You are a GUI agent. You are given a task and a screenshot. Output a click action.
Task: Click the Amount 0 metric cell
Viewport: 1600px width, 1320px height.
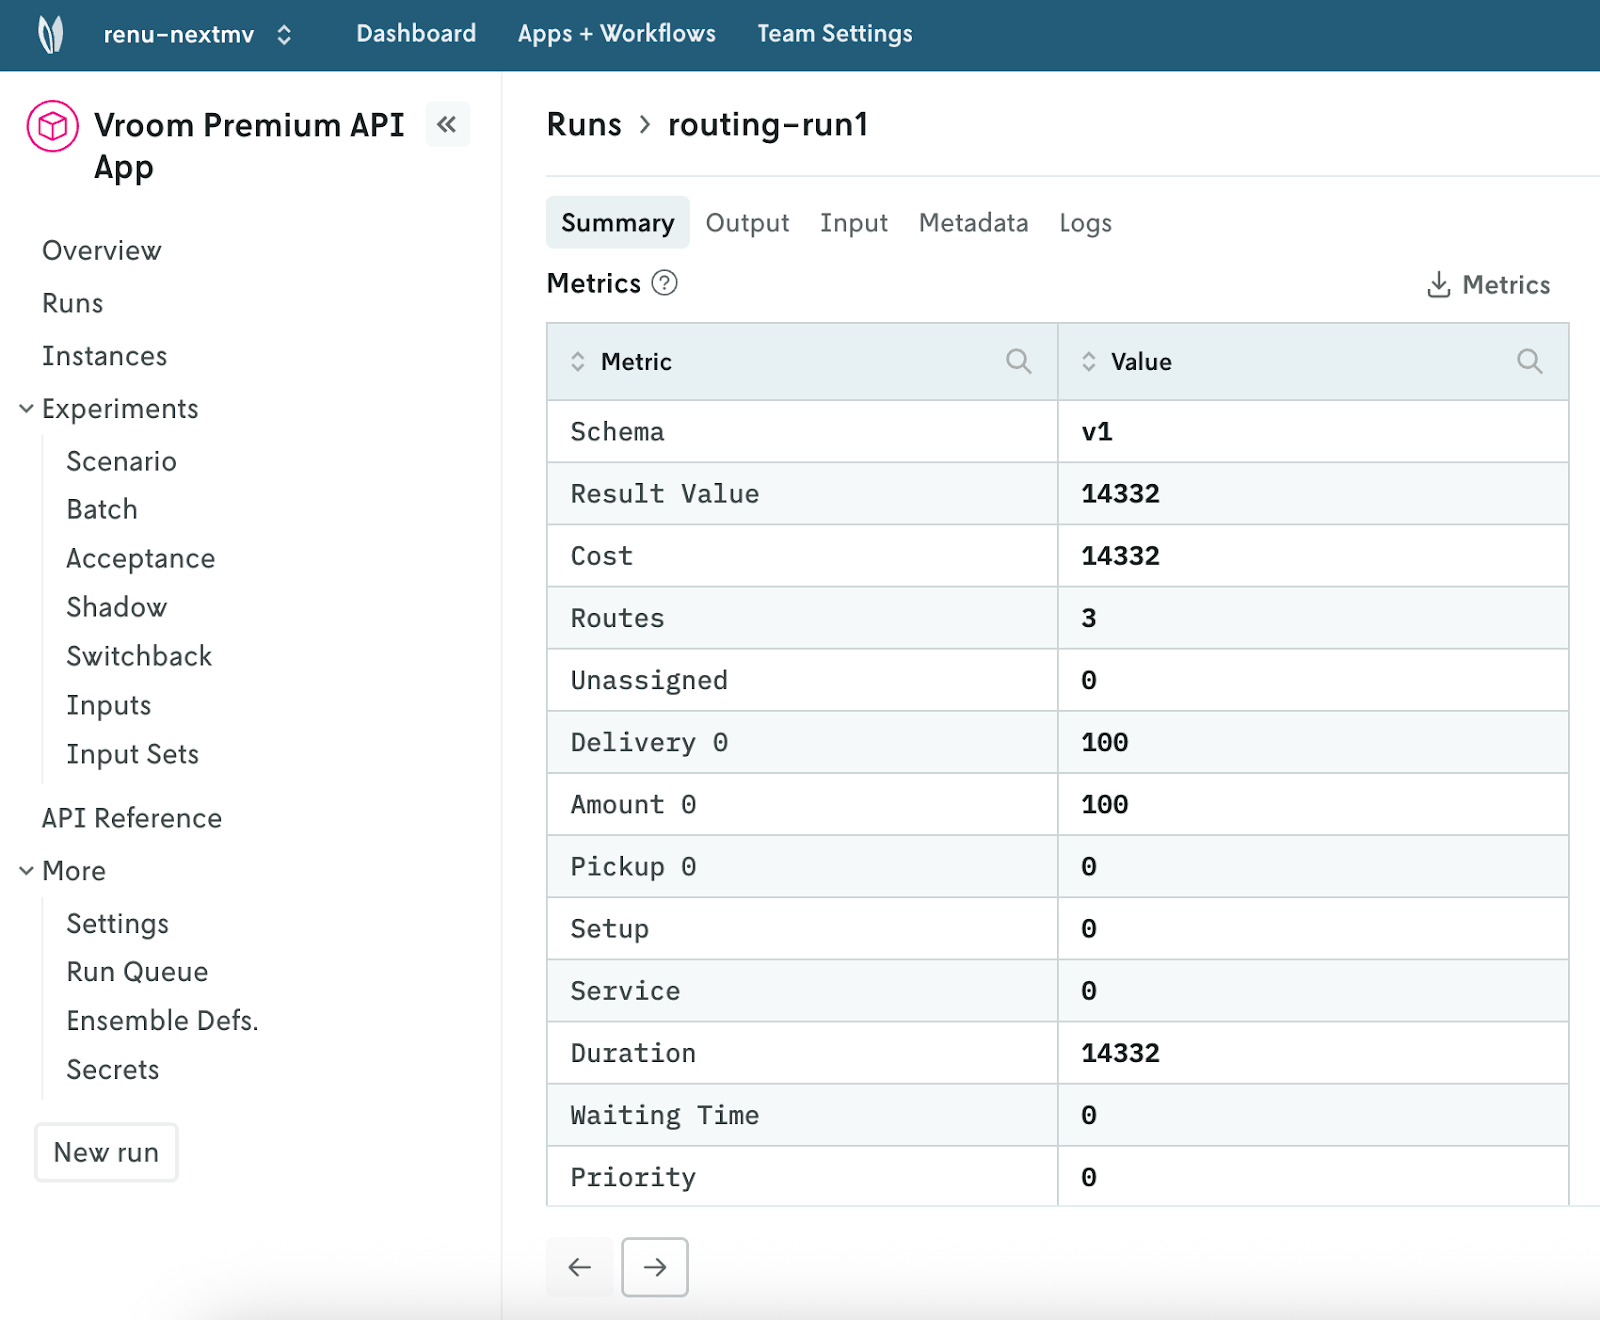[802, 805]
